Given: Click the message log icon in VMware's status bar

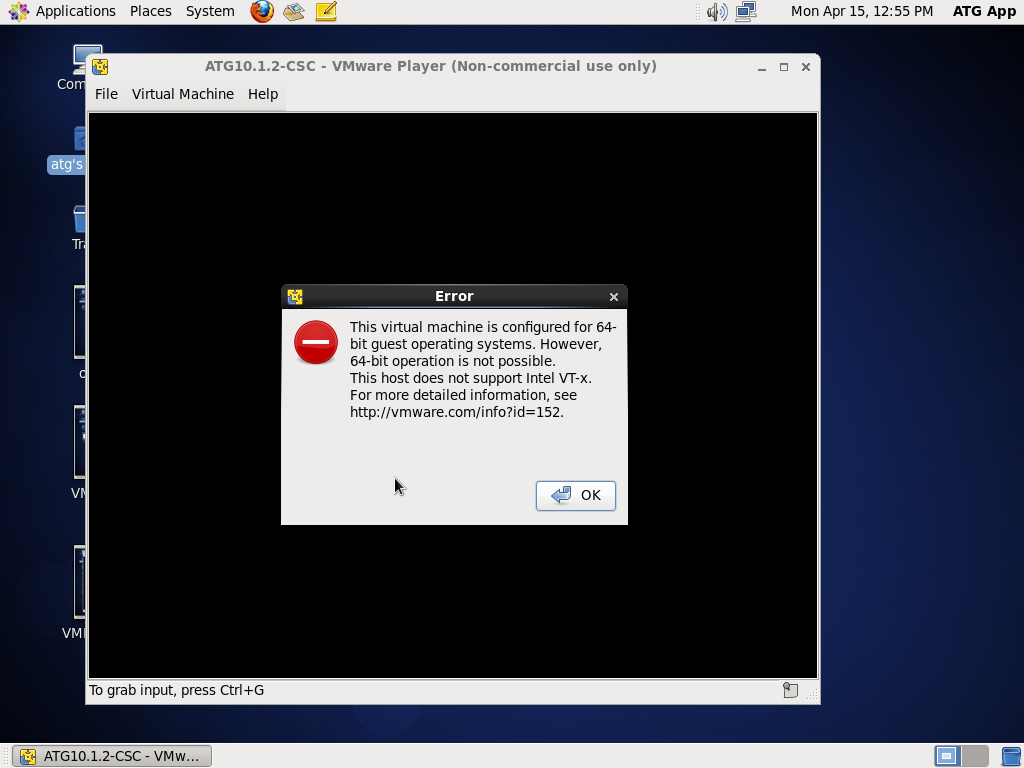Looking at the screenshot, I should (789, 689).
